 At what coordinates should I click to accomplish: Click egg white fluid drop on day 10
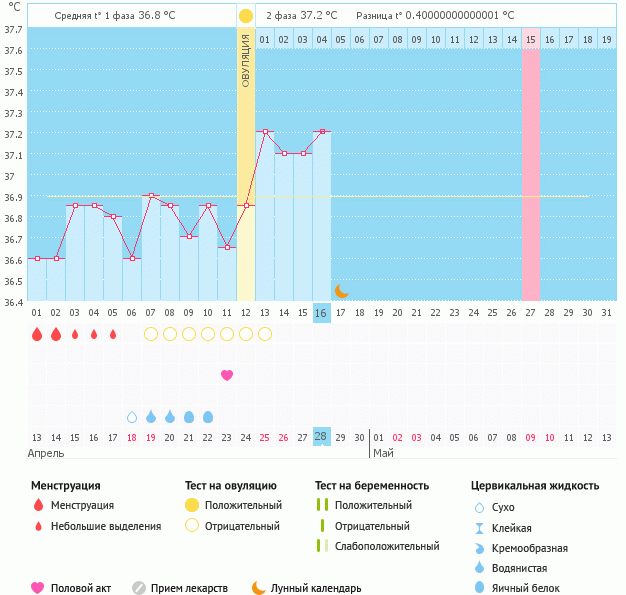[208, 416]
